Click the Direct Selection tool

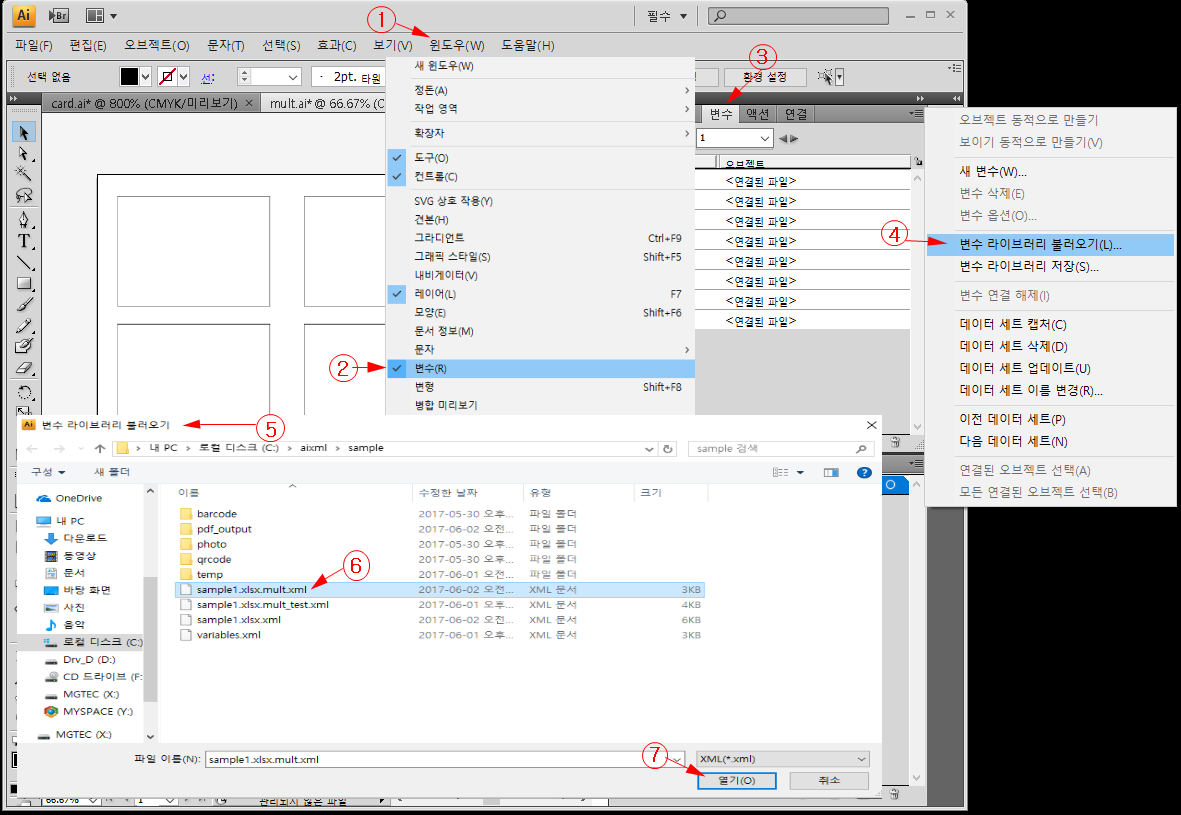point(25,154)
